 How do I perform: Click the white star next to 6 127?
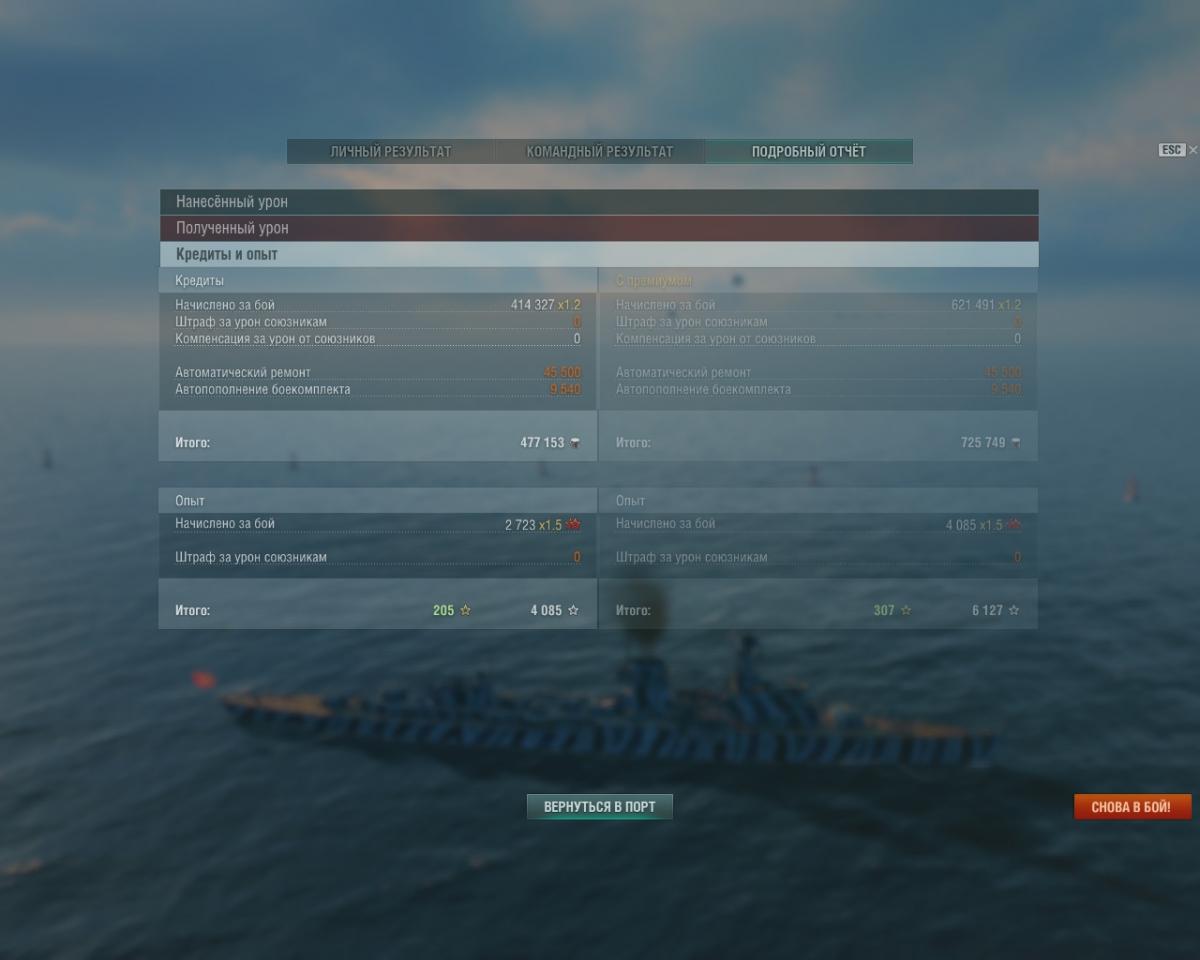(1014, 610)
